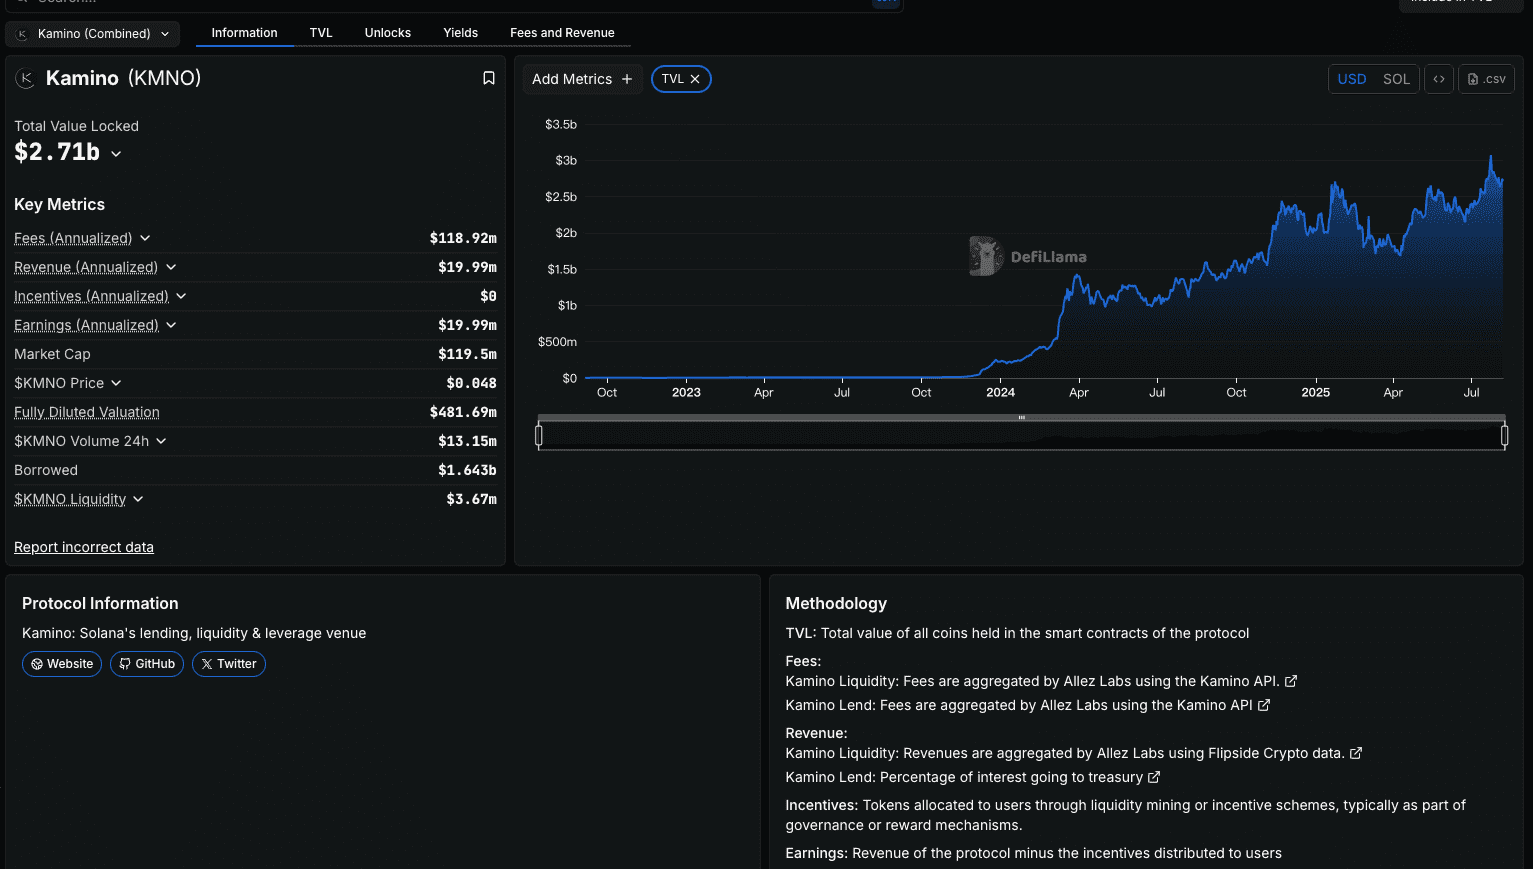The height and width of the screenshot is (869, 1533).
Task: Select the Information tab
Action: [244, 33]
